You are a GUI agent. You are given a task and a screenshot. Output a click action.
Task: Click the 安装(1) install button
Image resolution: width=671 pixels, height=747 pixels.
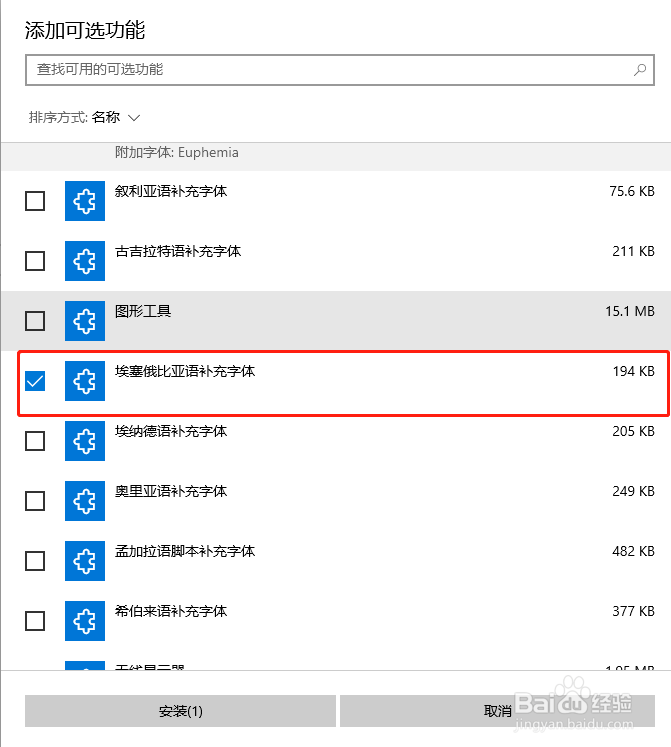(x=180, y=711)
